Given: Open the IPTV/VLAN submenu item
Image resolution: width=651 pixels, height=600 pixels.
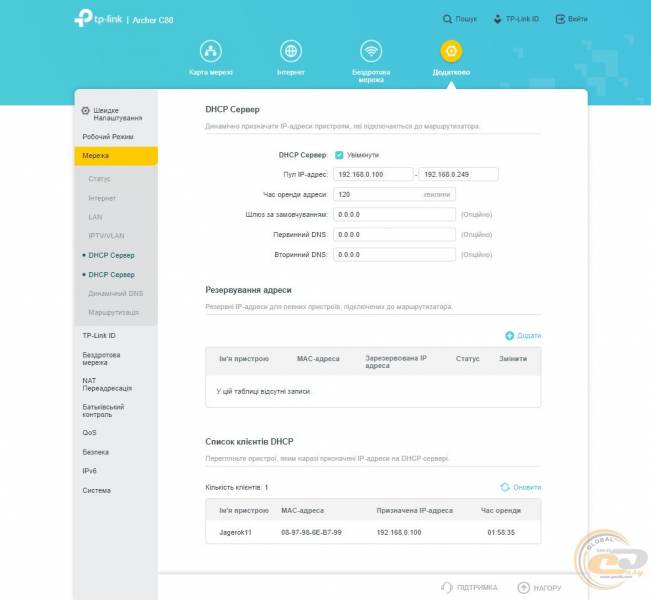Looking at the screenshot, I should [106, 236].
